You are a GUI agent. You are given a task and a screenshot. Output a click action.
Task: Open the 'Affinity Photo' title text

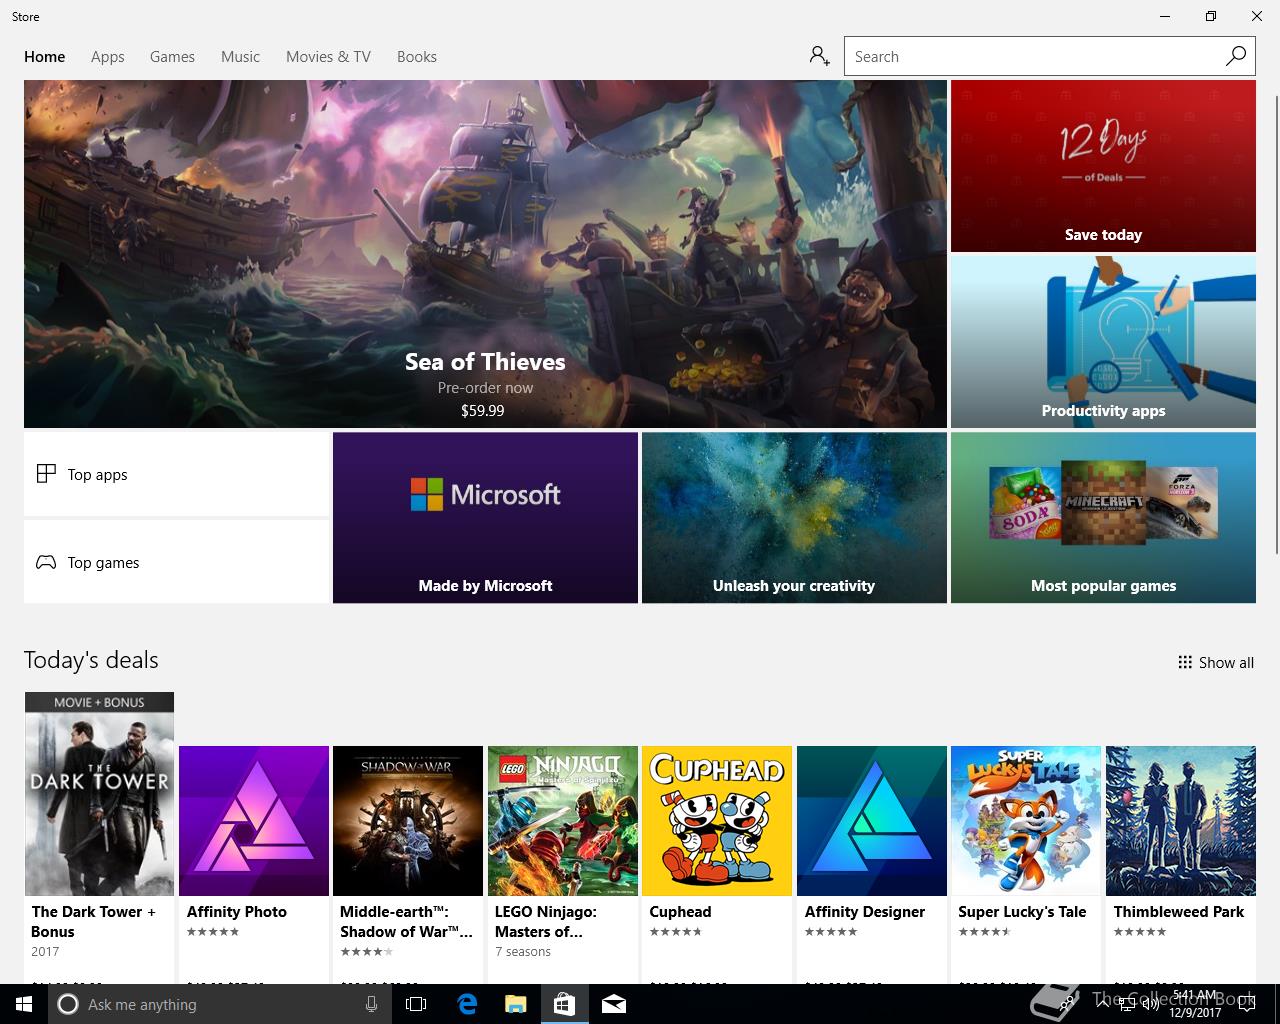(x=237, y=911)
